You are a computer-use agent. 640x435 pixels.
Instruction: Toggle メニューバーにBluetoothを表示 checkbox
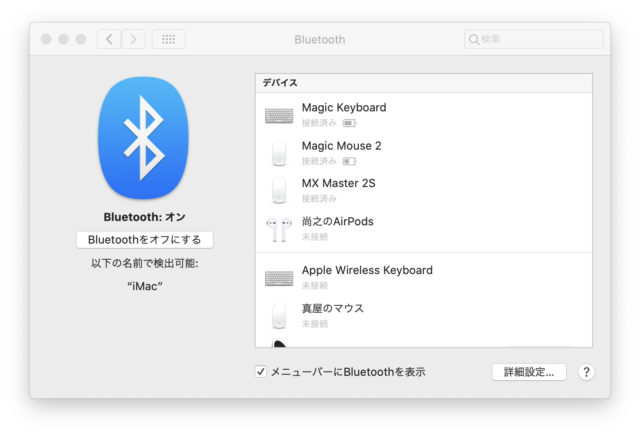[x=261, y=372]
